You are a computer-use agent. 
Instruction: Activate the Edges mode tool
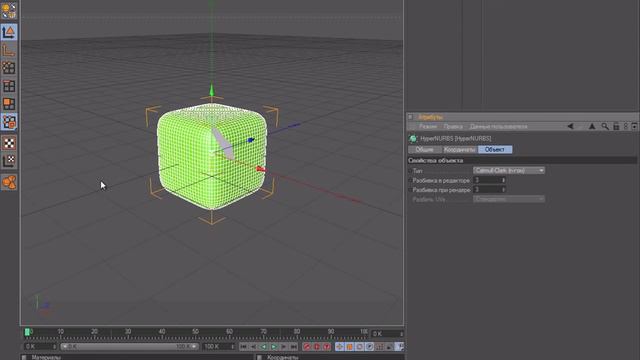9,86
